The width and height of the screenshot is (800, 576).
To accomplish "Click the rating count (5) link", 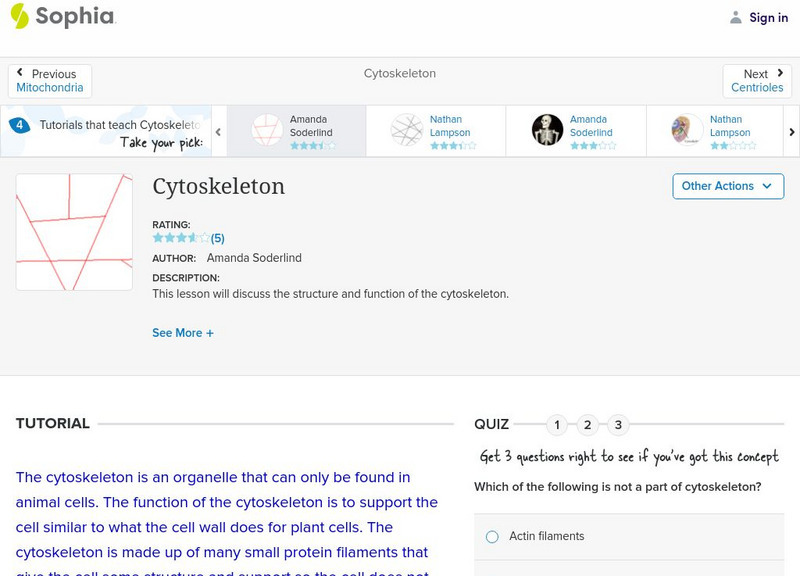I will 217,239.
